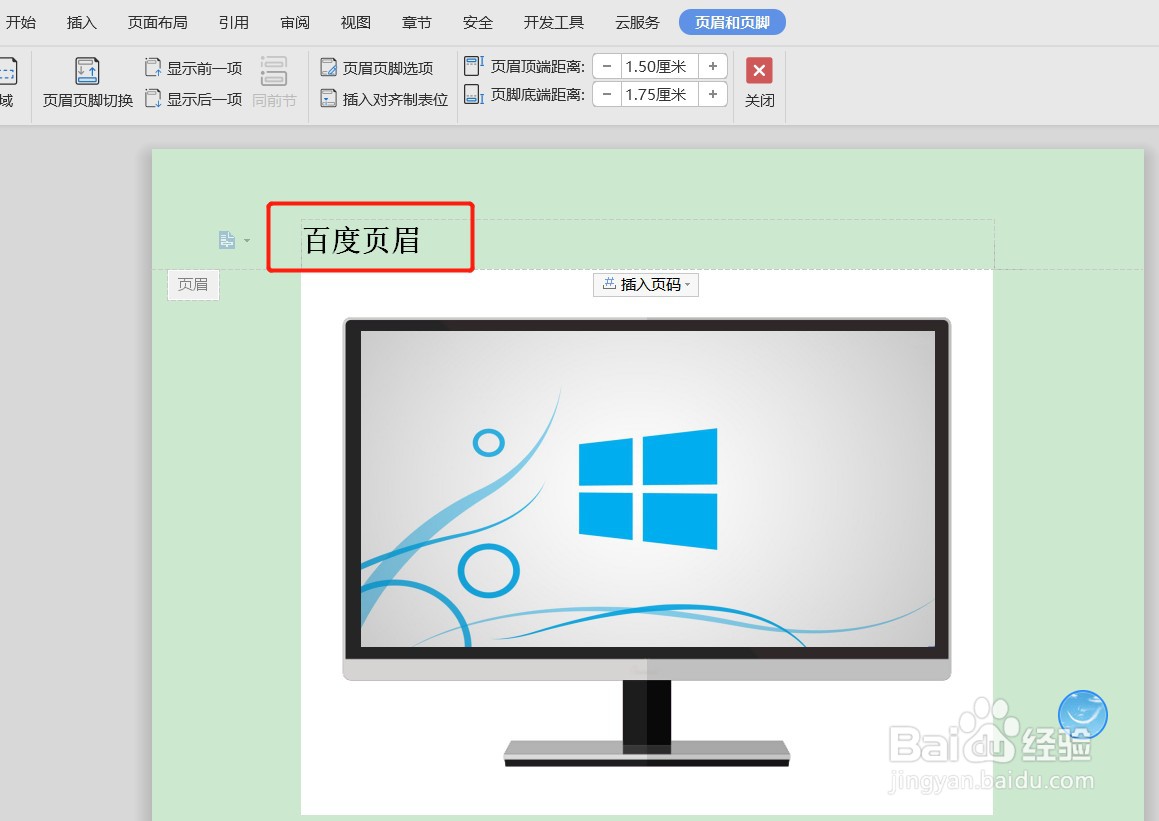Viewport: 1159px width, 821px height.
Task: Click the 1.50厘米 header distance field
Action: tap(659, 67)
